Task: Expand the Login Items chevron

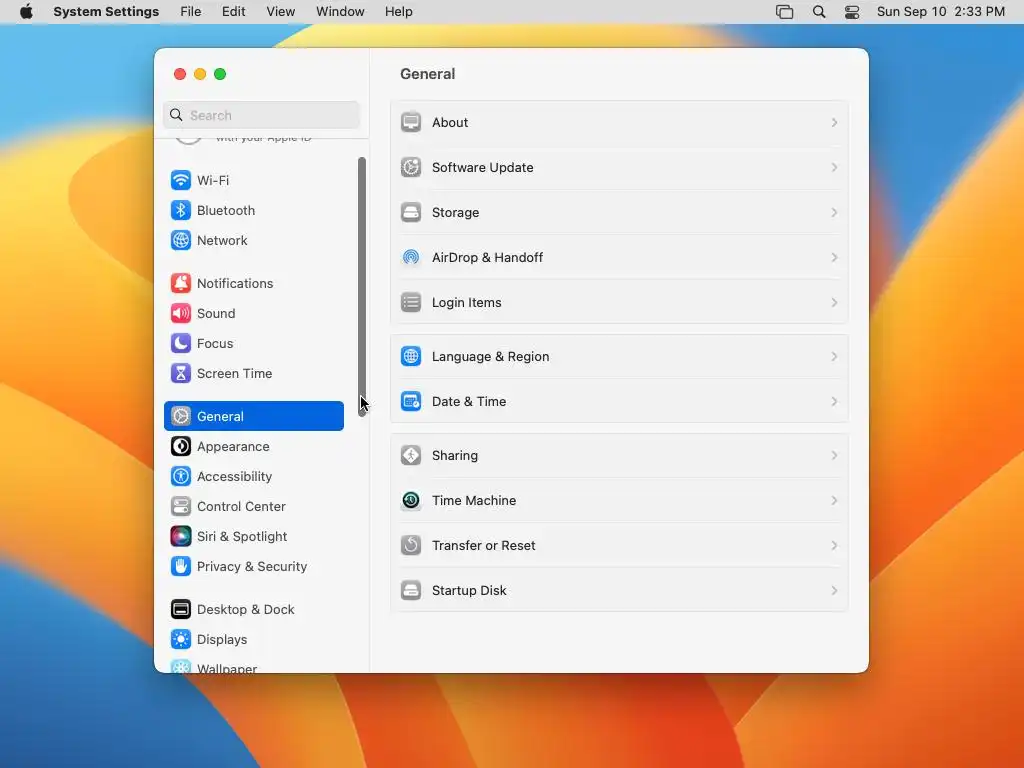Action: [x=834, y=302]
